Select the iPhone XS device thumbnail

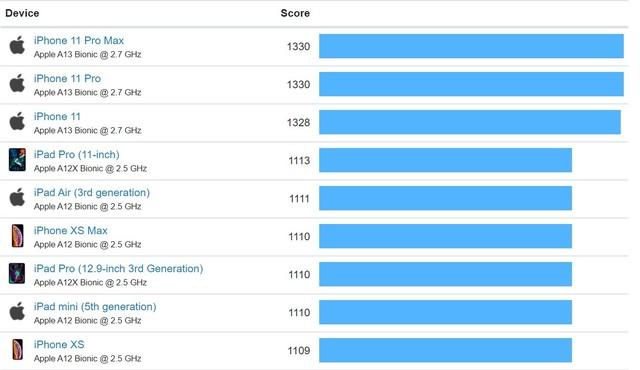(18, 350)
